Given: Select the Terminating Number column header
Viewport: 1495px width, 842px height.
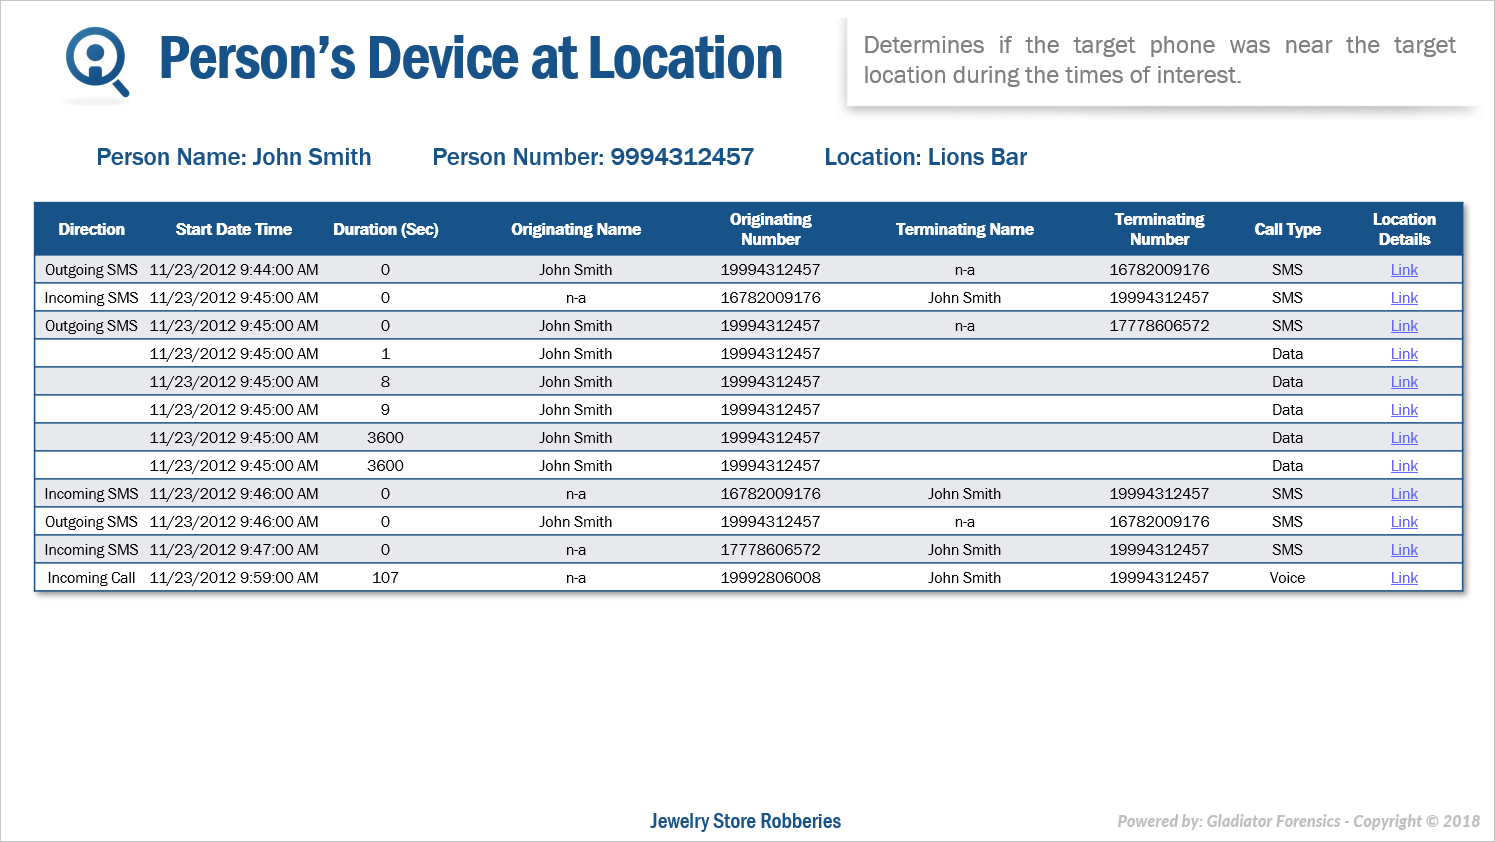Looking at the screenshot, I should (1159, 229).
